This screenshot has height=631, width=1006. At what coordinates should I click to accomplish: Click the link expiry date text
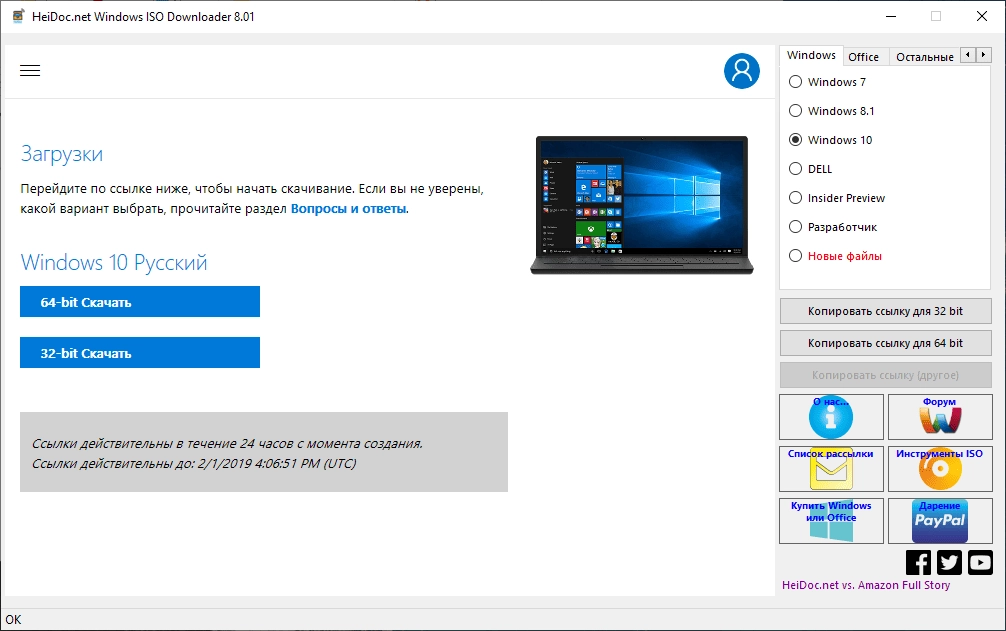194,463
